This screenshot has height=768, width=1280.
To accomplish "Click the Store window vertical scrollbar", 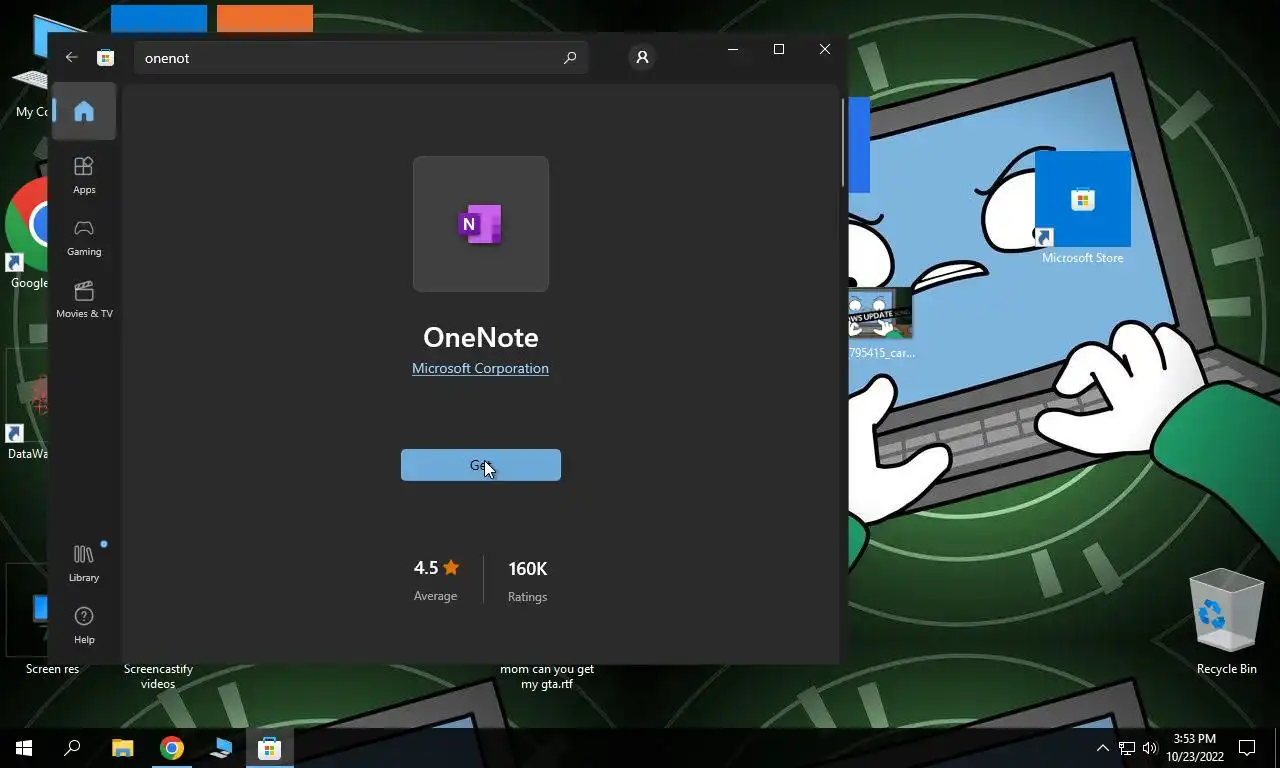I will click(843, 142).
